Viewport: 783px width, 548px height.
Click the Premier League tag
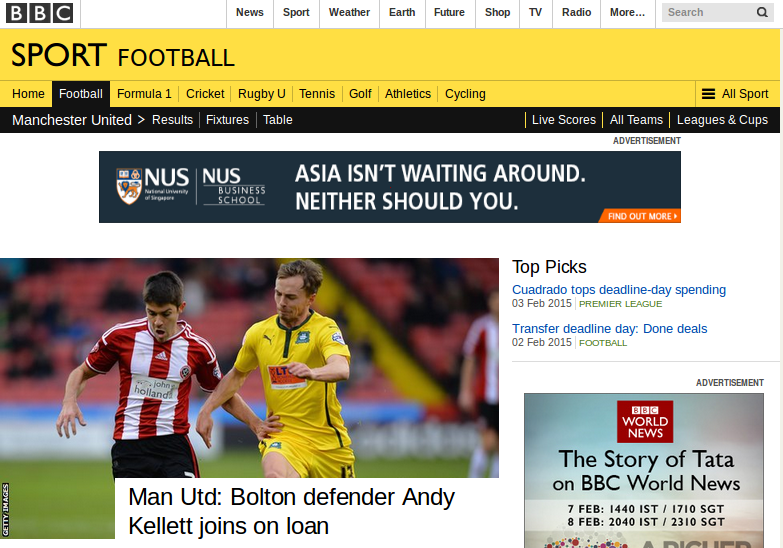[620, 304]
